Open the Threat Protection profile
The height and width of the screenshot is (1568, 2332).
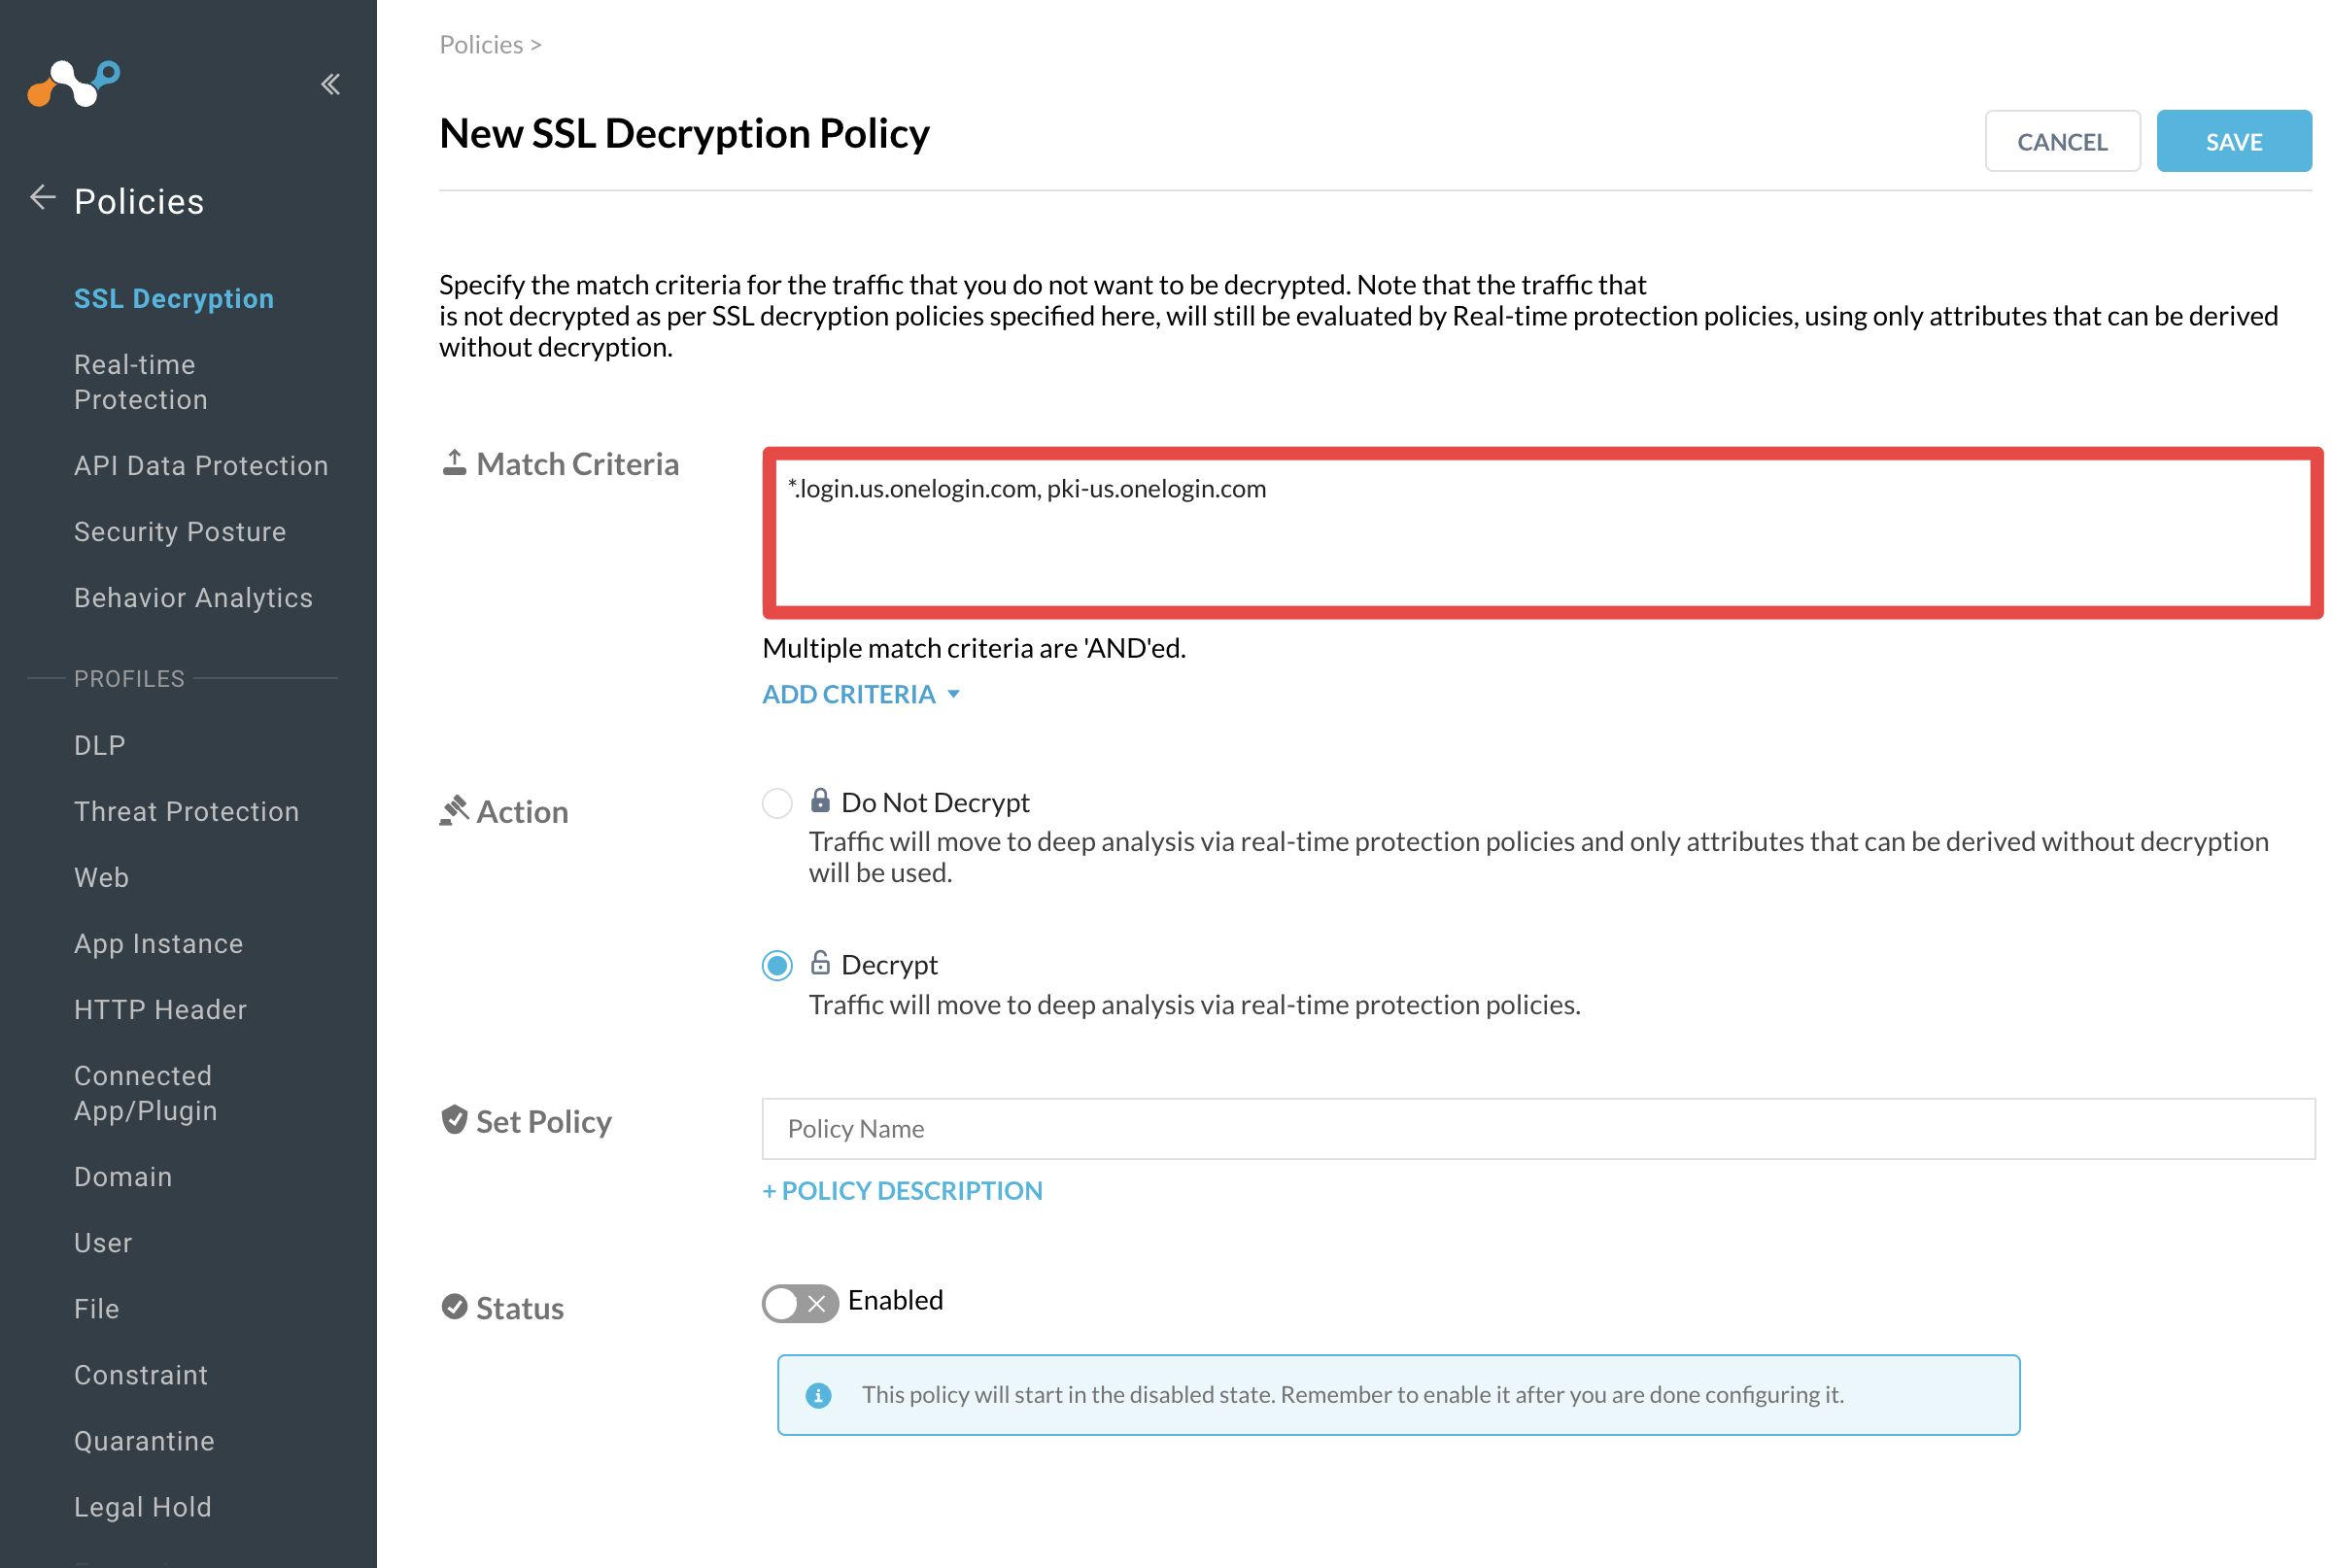coord(187,811)
